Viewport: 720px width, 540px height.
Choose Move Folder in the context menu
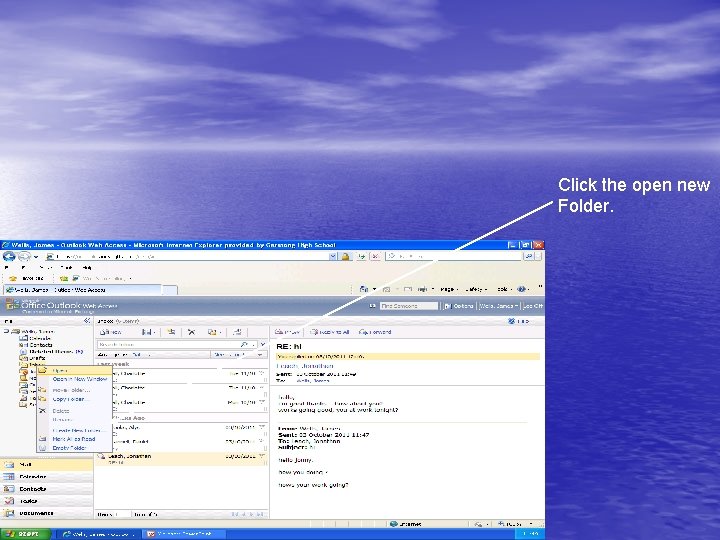74,390
